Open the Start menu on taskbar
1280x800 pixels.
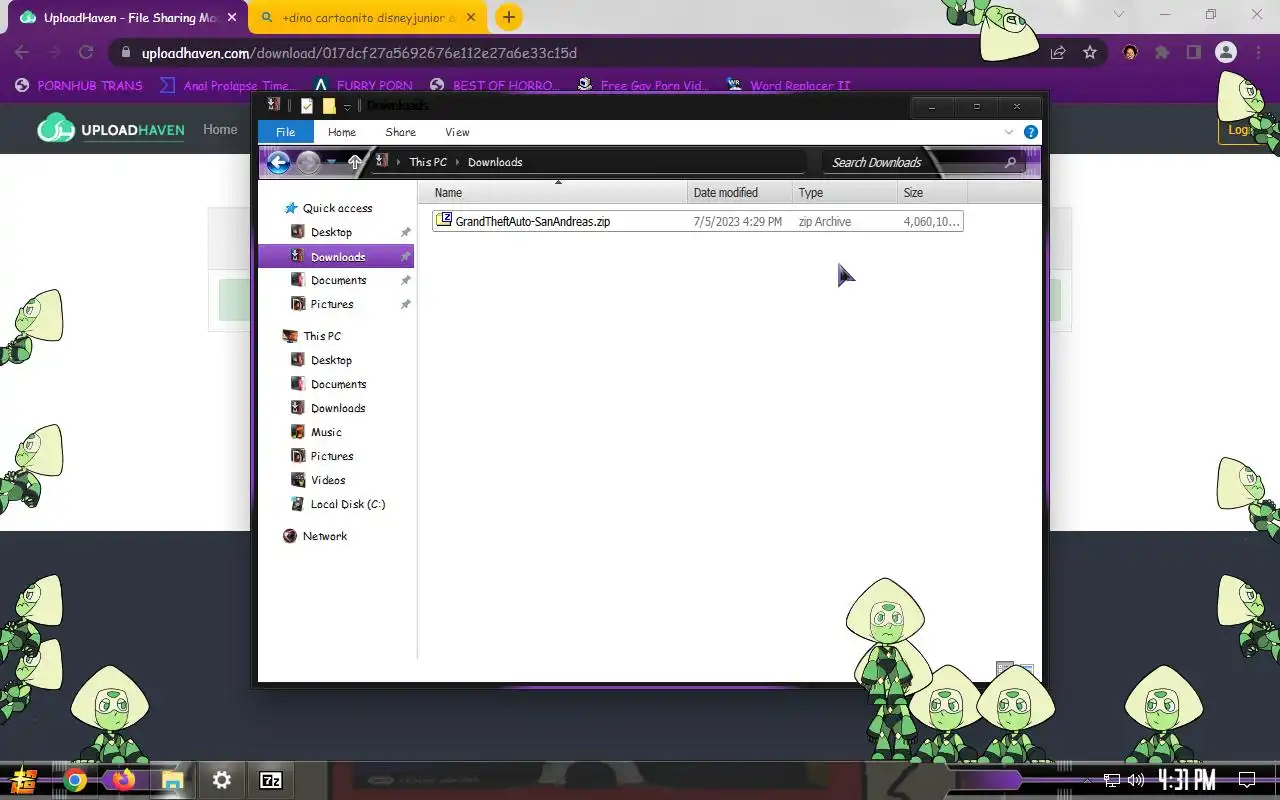24,780
